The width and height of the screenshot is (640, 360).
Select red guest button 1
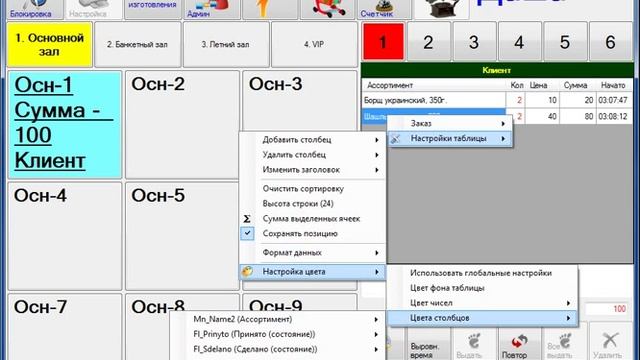coord(383,42)
